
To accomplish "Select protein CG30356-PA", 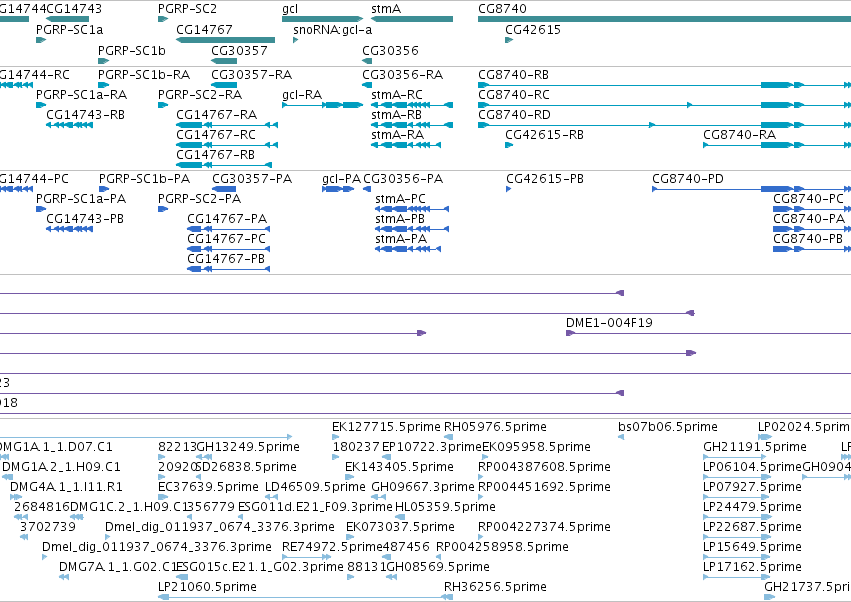I will [367, 189].
